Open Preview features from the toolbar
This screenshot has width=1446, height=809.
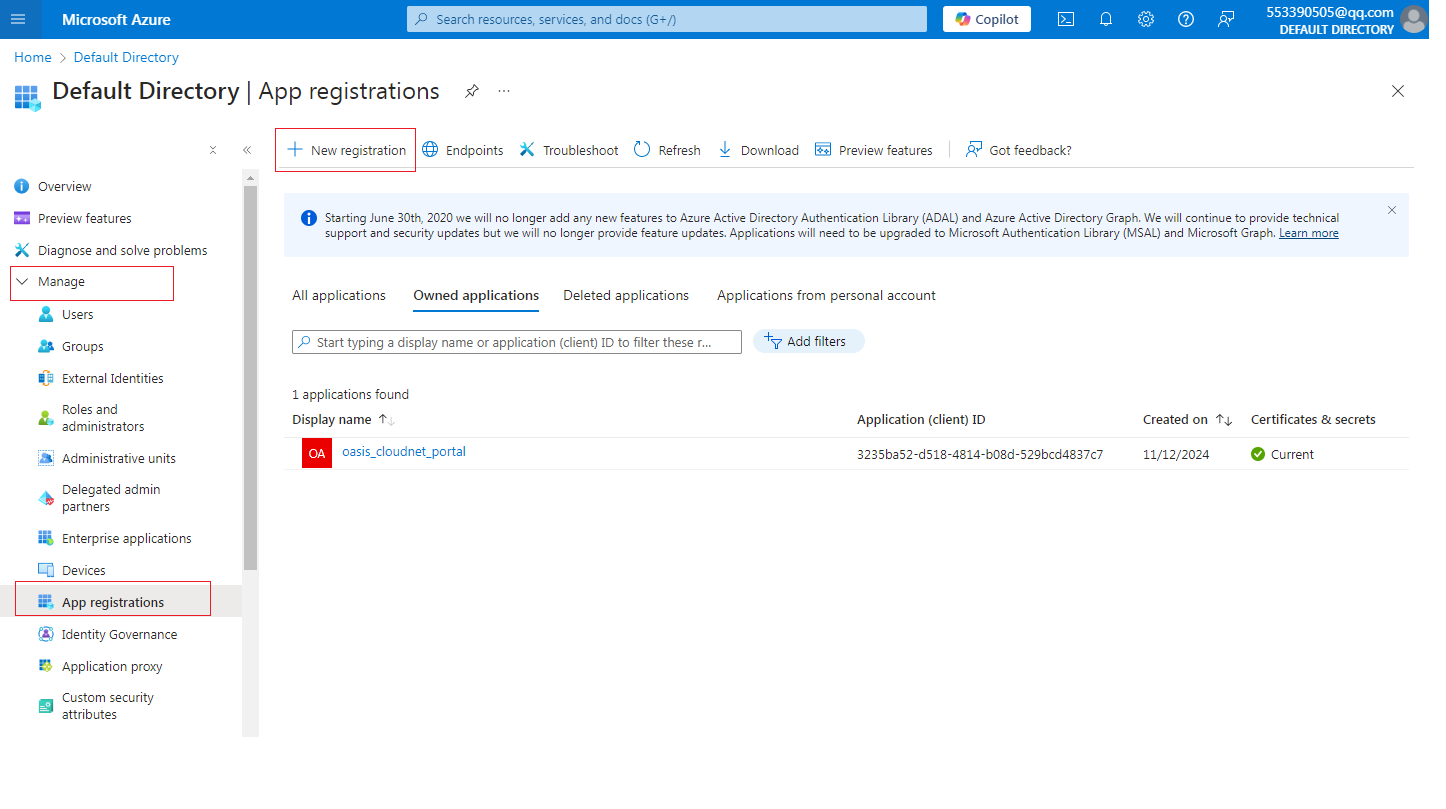click(874, 150)
